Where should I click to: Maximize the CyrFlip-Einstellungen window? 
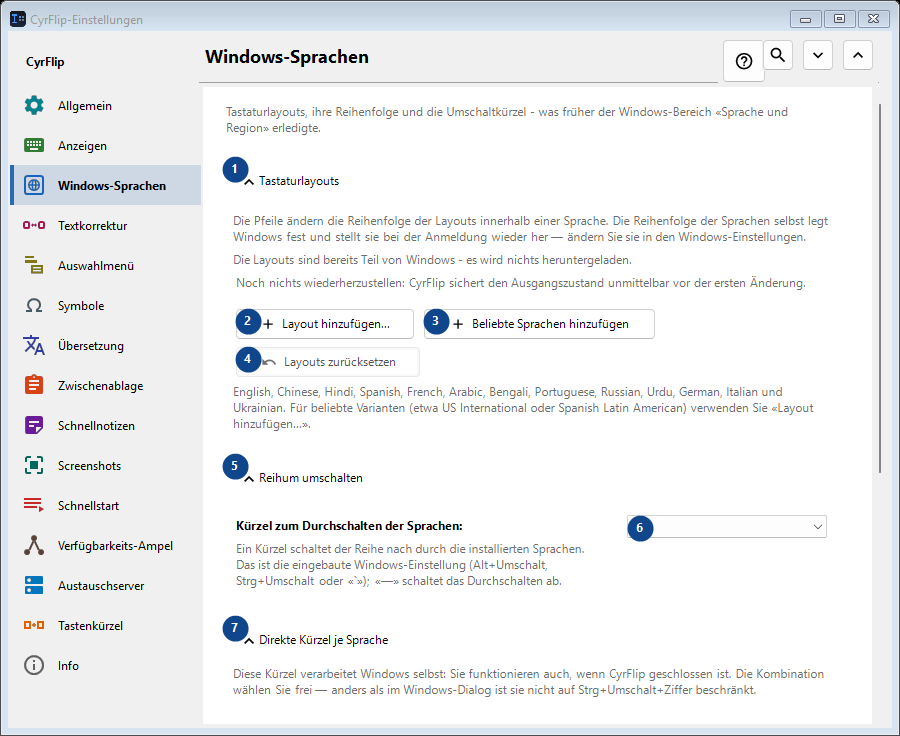(839, 19)
